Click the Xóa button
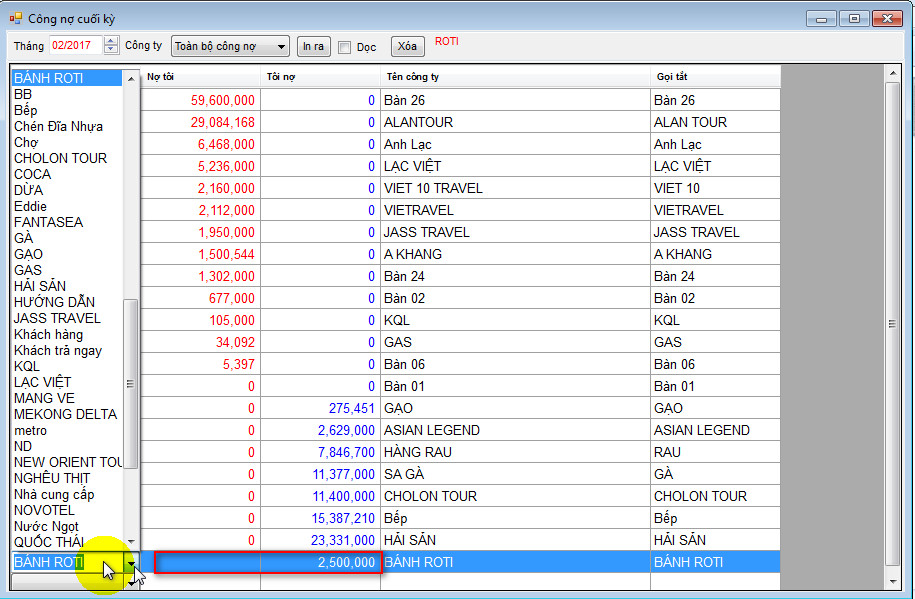Screen dimensions: 915x599 pyautogui.click(x=407, y=46)
